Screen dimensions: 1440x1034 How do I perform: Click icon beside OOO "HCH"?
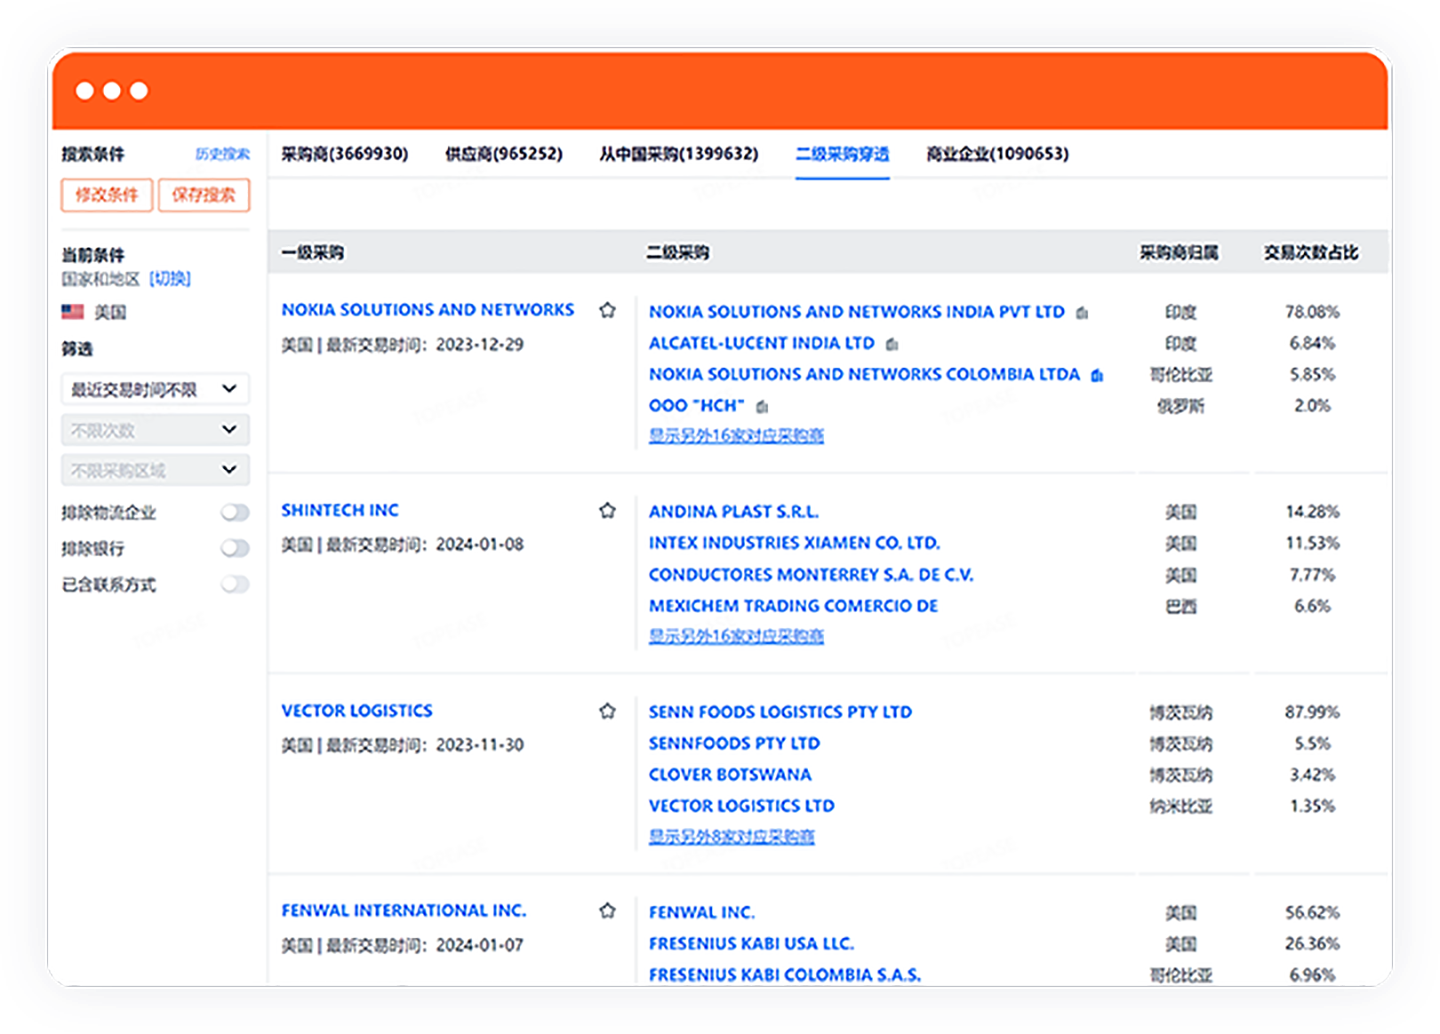(x=762, y=406)
